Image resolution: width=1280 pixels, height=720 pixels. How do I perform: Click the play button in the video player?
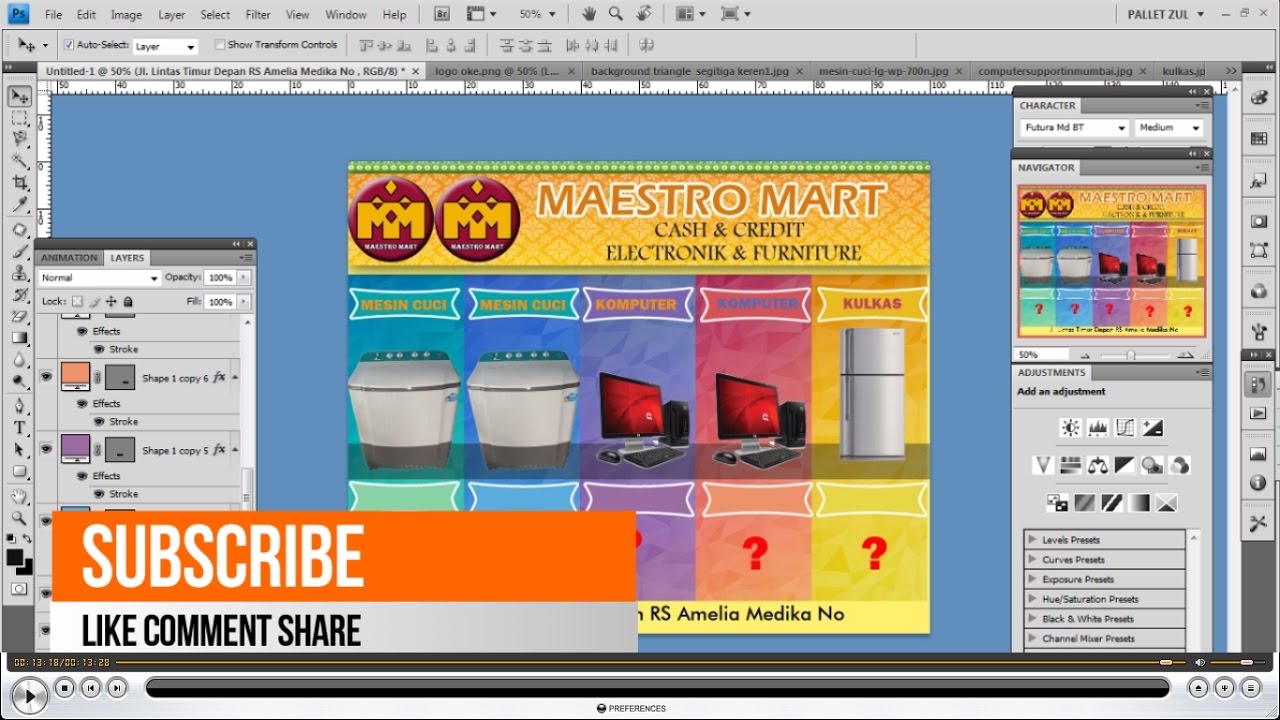(x=29, y=695)
